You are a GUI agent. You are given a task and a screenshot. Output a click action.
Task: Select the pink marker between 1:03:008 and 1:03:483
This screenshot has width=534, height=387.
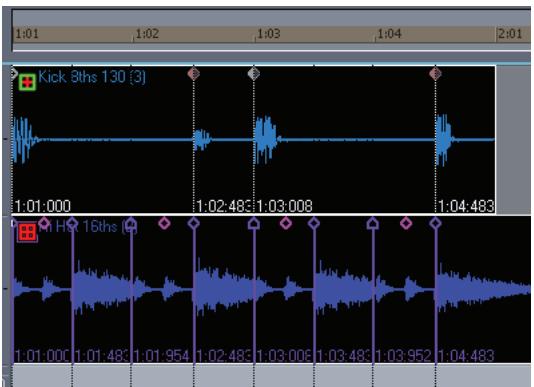286,223
